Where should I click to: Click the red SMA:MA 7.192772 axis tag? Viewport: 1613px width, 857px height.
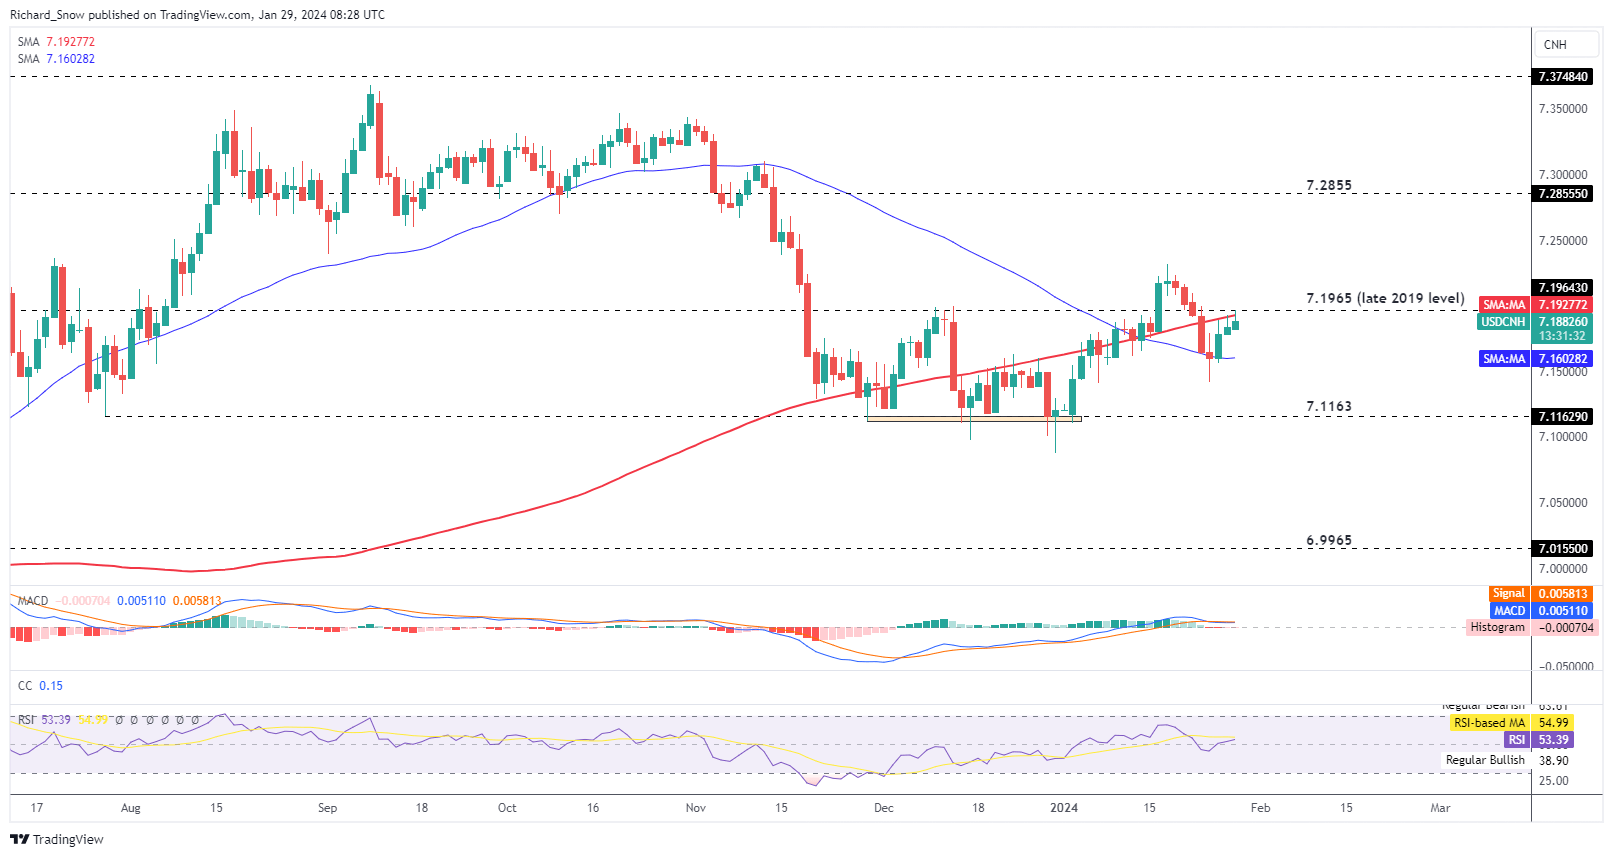click(1535, 305)
